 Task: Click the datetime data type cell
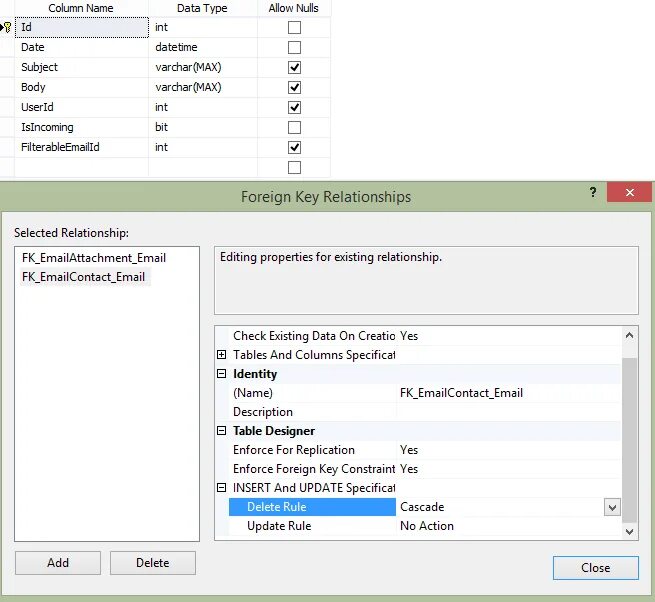pos(203,47)
